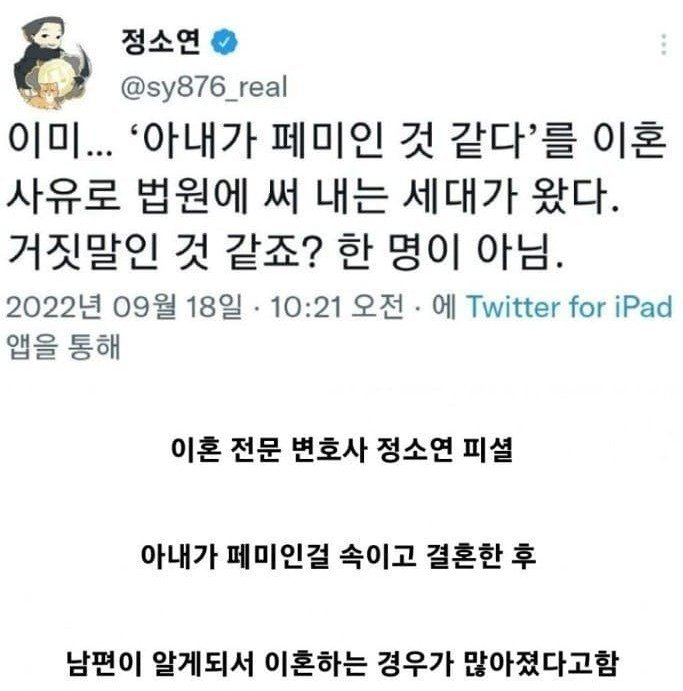Click the caption 이혼 전문 변호사 정소연 피셜
This screenshot has width=683, height=691.
point(342,450)
